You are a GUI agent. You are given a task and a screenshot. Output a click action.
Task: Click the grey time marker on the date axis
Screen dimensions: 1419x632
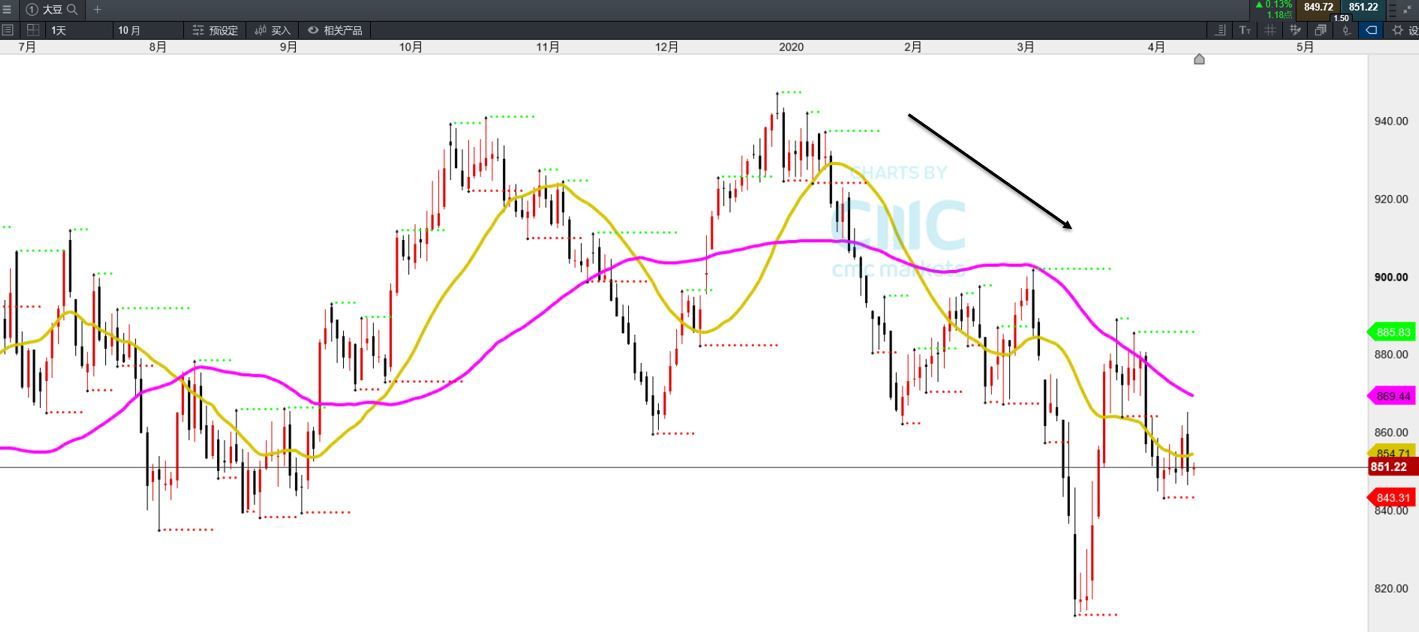pyautogui.click(x=1199, y=59)
